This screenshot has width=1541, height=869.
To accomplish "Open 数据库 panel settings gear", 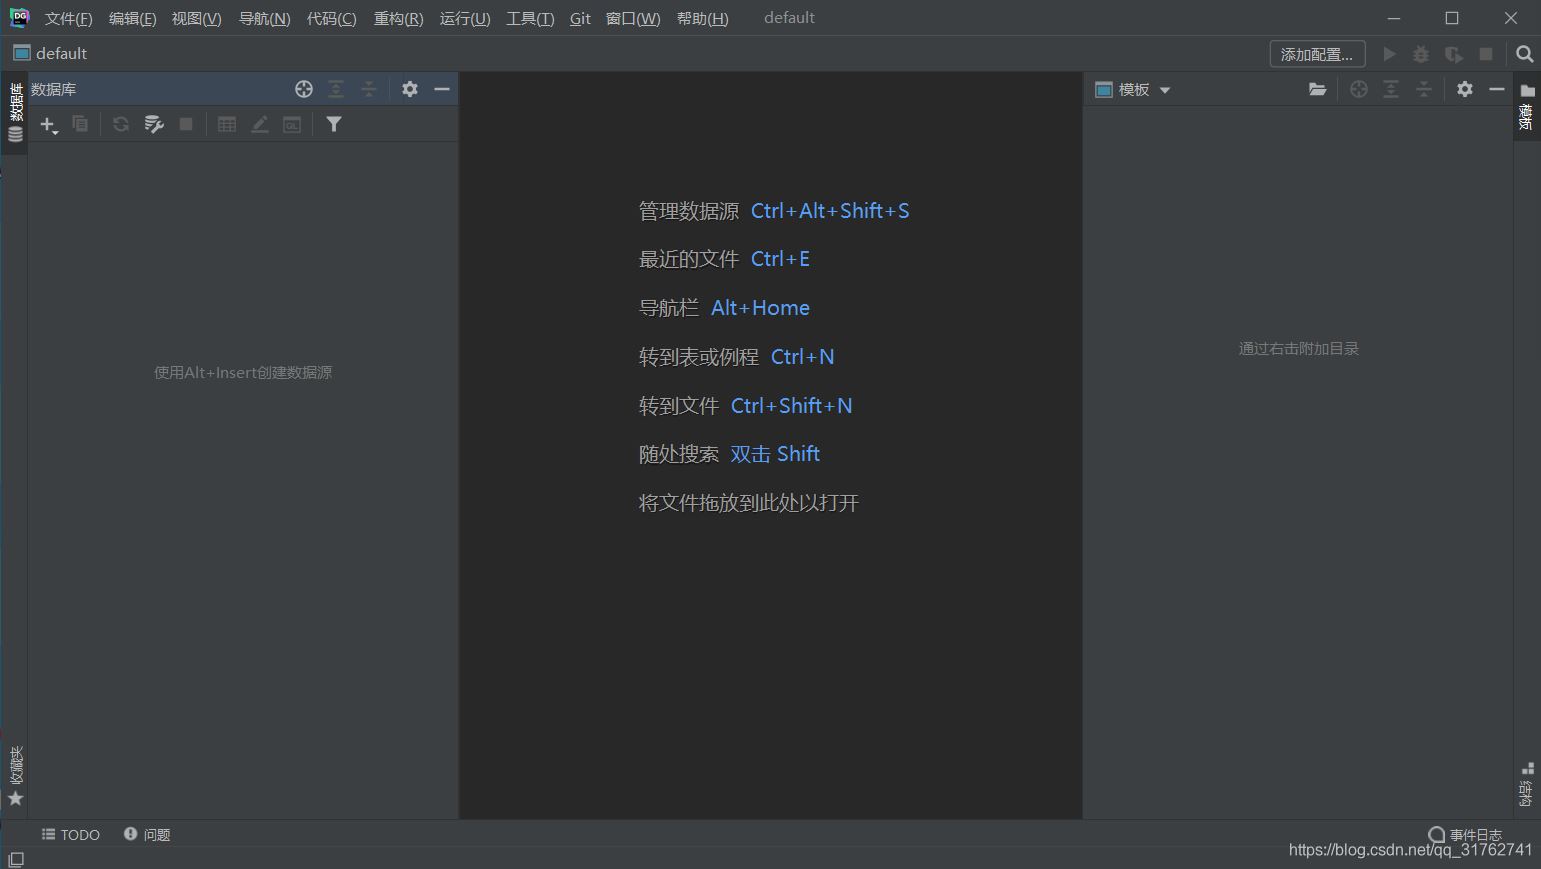I will pyautogui.click(x=410, y=90).
